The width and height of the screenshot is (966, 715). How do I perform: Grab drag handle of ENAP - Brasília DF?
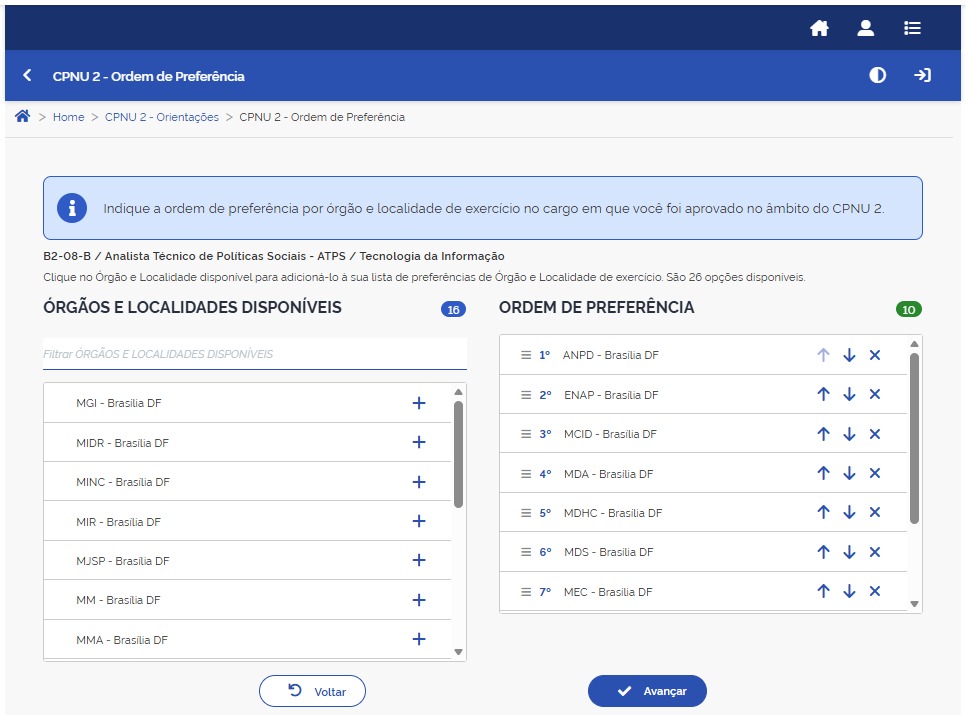[x=526, y=395]
